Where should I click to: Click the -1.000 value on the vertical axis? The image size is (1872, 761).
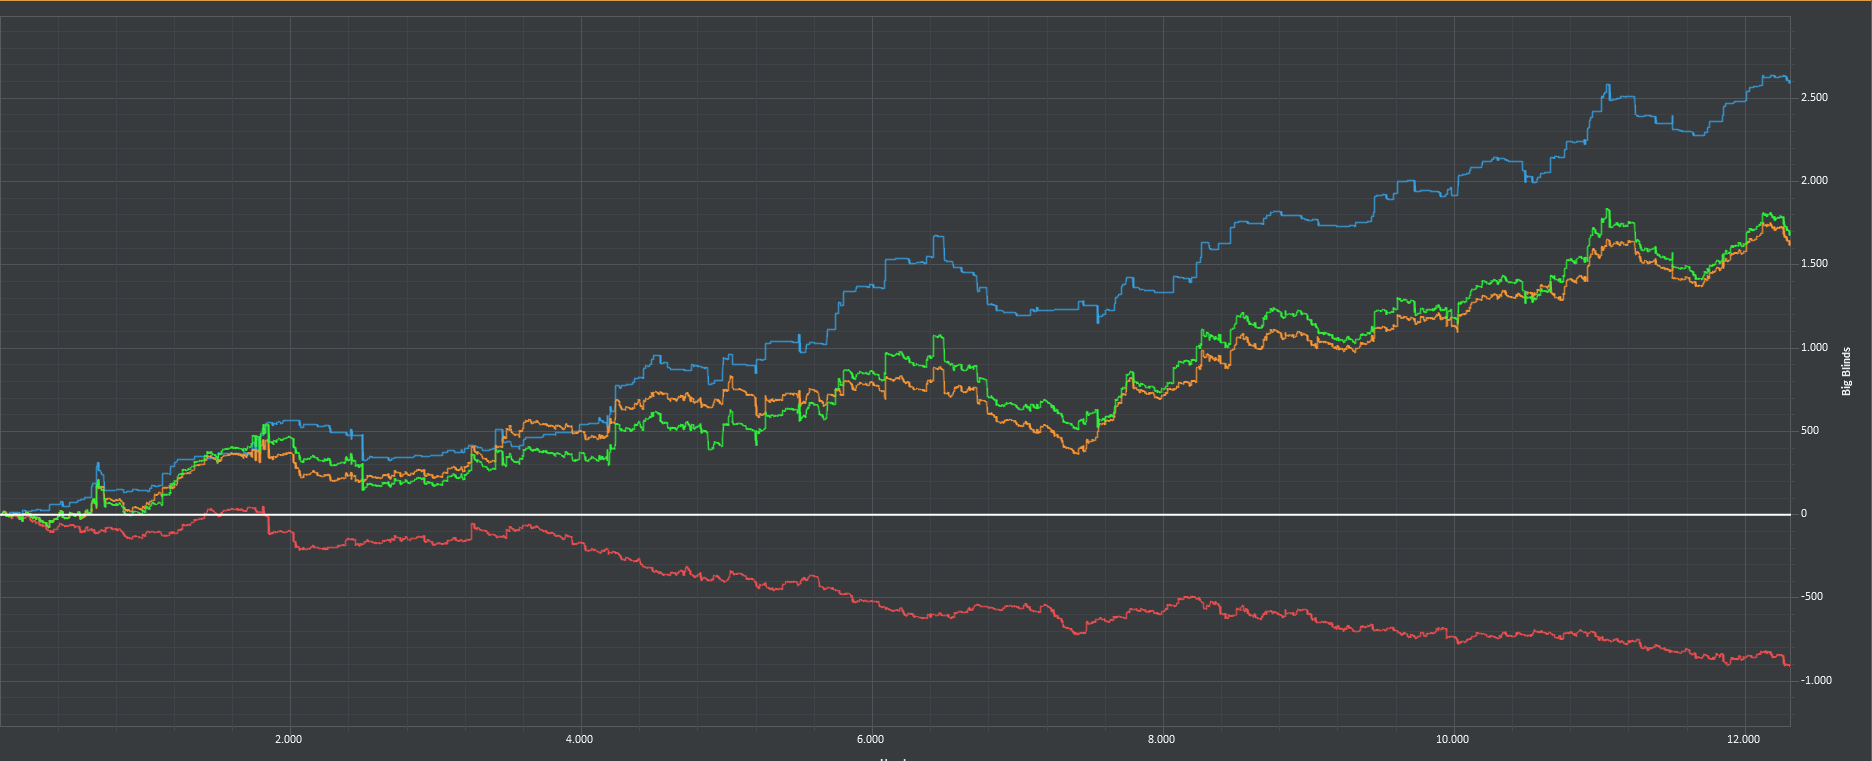pos(1816,680)
